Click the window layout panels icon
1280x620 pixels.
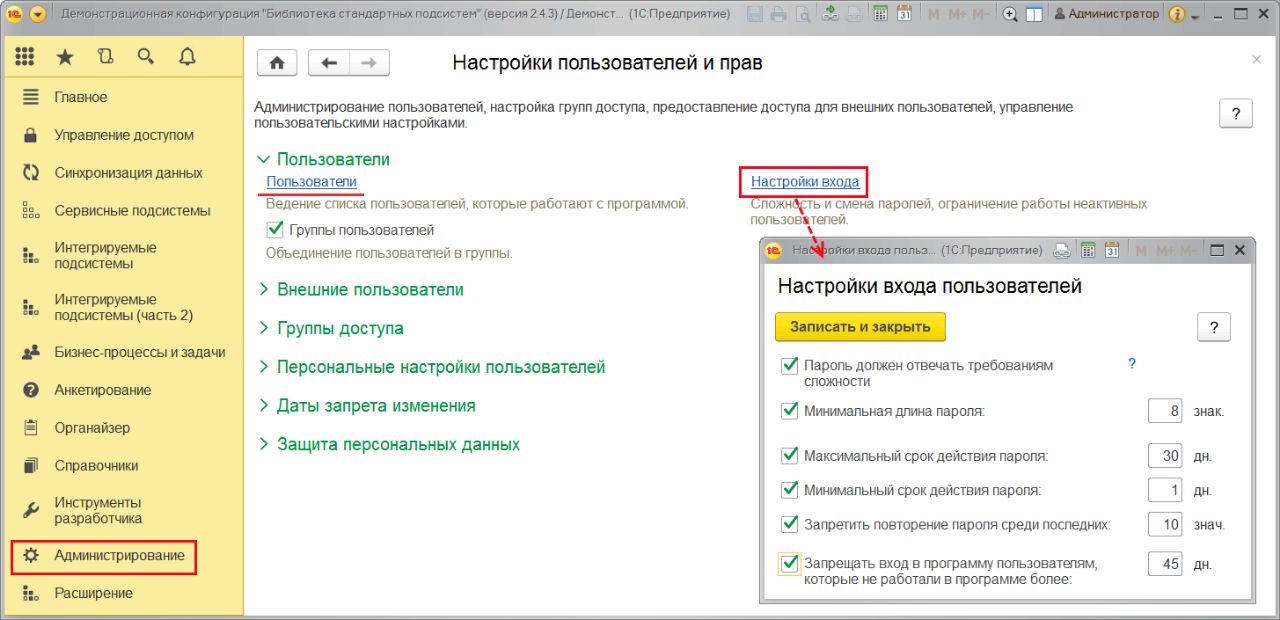click(x=1034, y=14)
